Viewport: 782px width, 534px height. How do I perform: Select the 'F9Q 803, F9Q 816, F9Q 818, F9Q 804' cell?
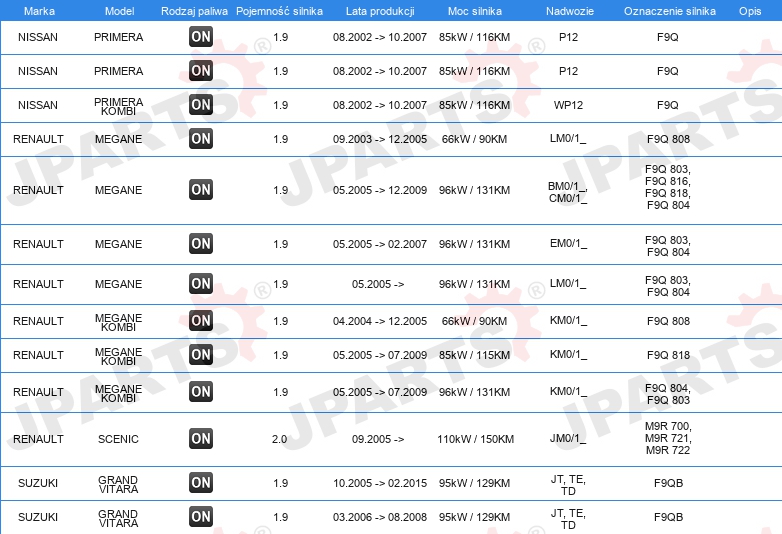click(668, 187)
